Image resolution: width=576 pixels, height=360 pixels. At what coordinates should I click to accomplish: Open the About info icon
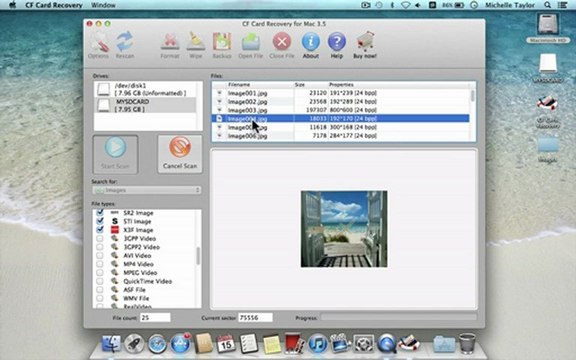311,45
